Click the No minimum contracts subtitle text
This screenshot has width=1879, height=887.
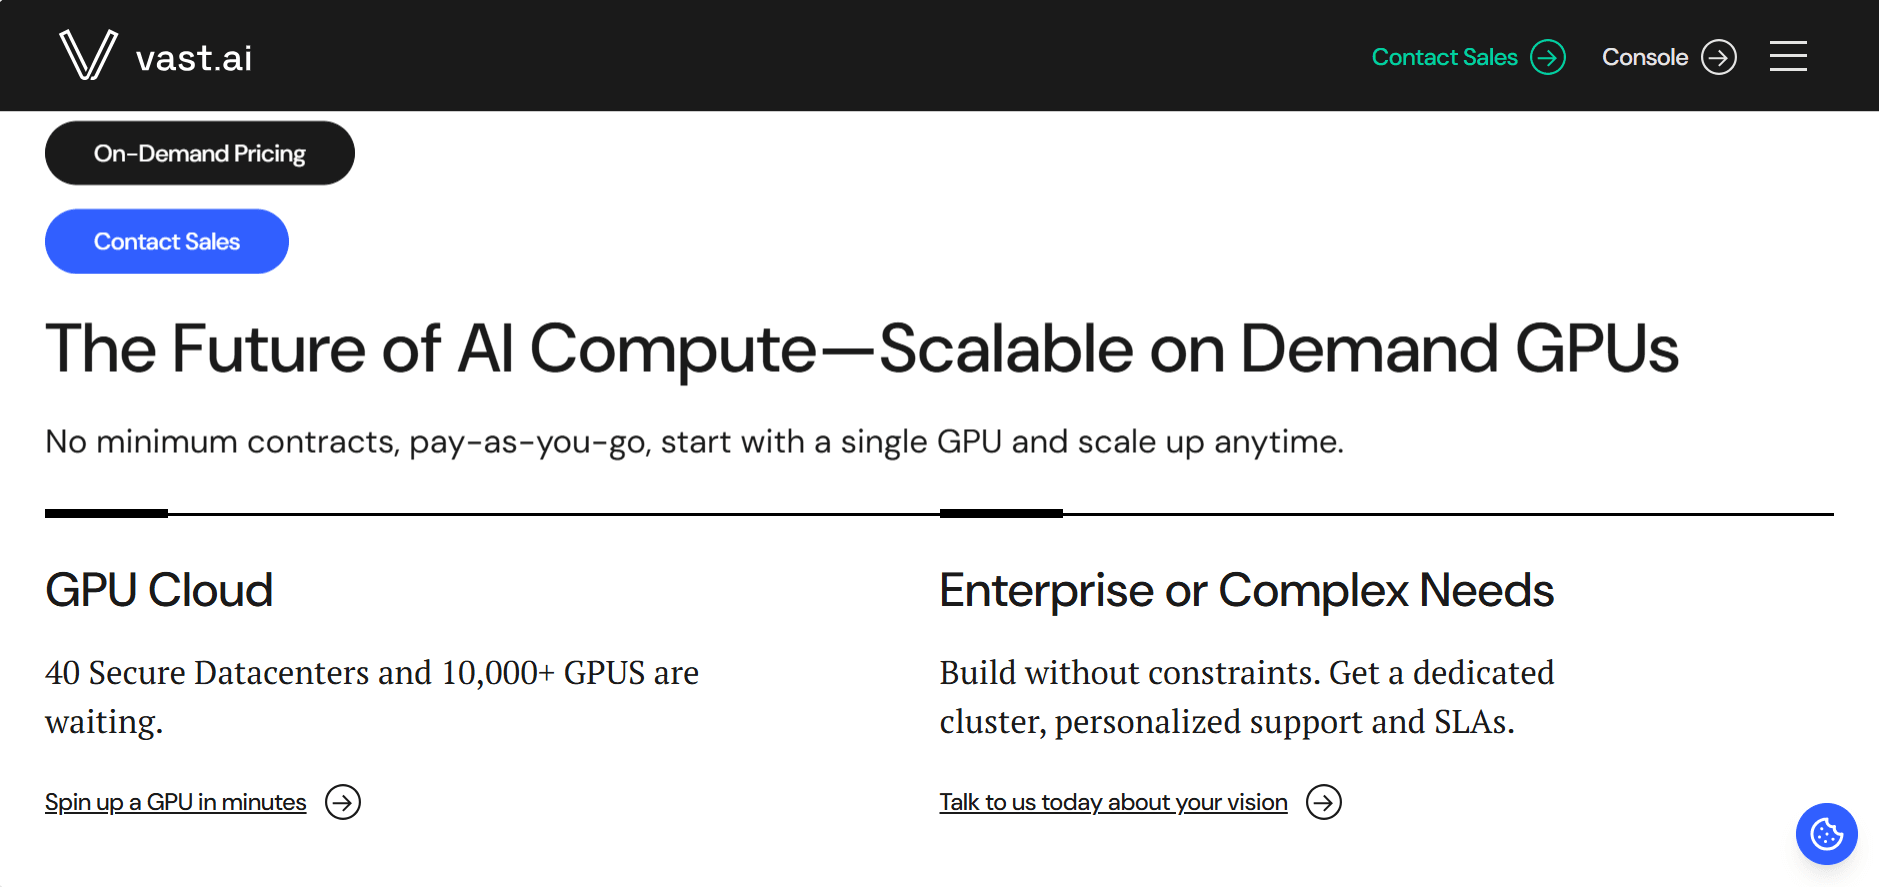[694, 441]
